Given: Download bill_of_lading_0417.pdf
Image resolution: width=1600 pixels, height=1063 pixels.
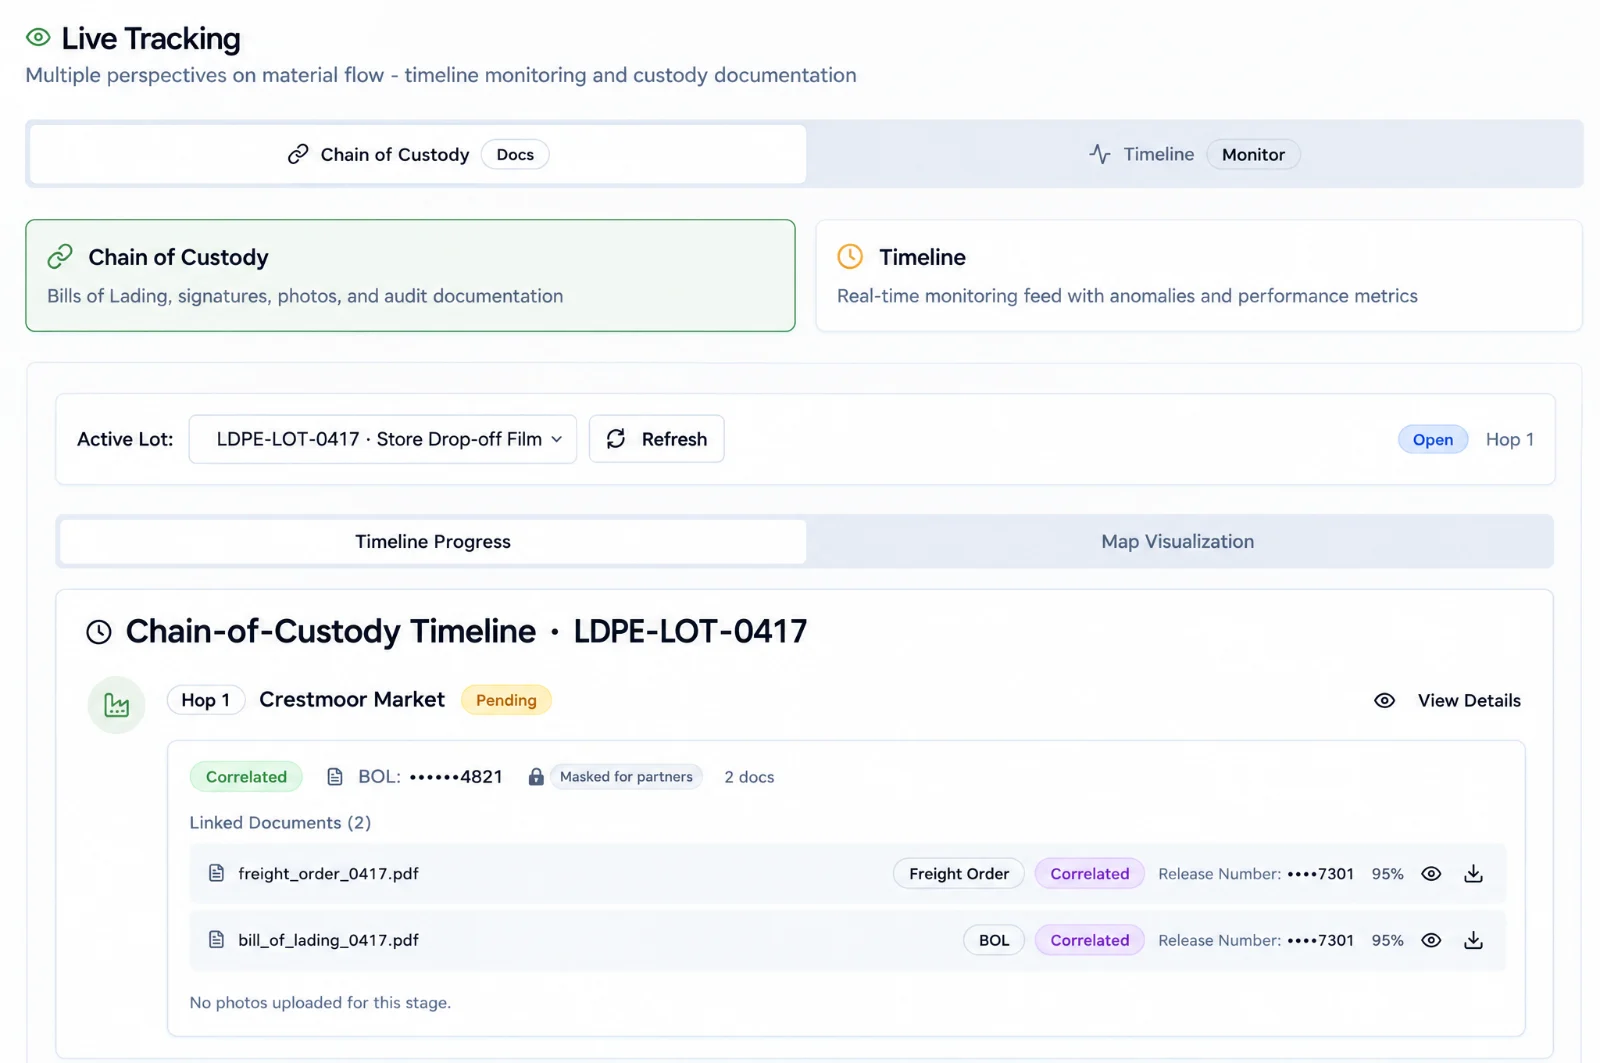Looking at the screenshot, I should (1473, 941).
